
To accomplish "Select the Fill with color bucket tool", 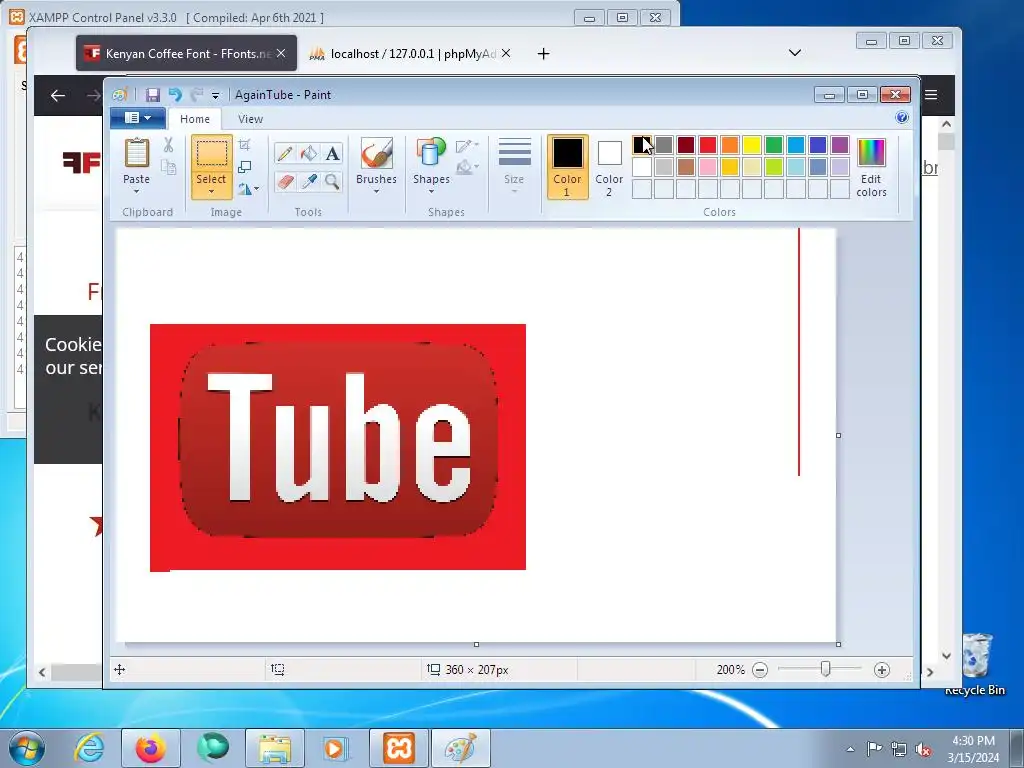I will tap(308, 153).
